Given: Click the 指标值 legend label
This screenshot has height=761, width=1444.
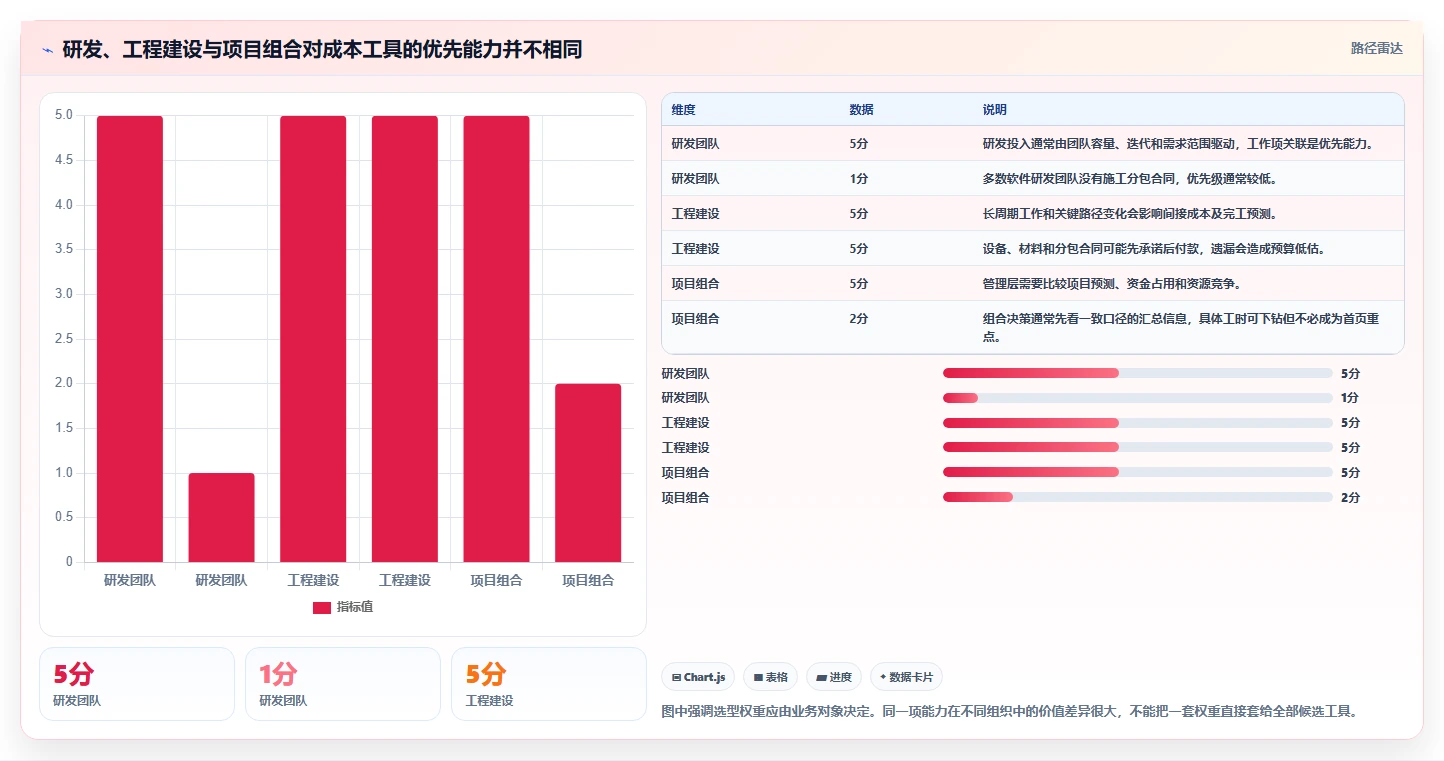Looking at the screenshot, I should [x=354, y=608].
